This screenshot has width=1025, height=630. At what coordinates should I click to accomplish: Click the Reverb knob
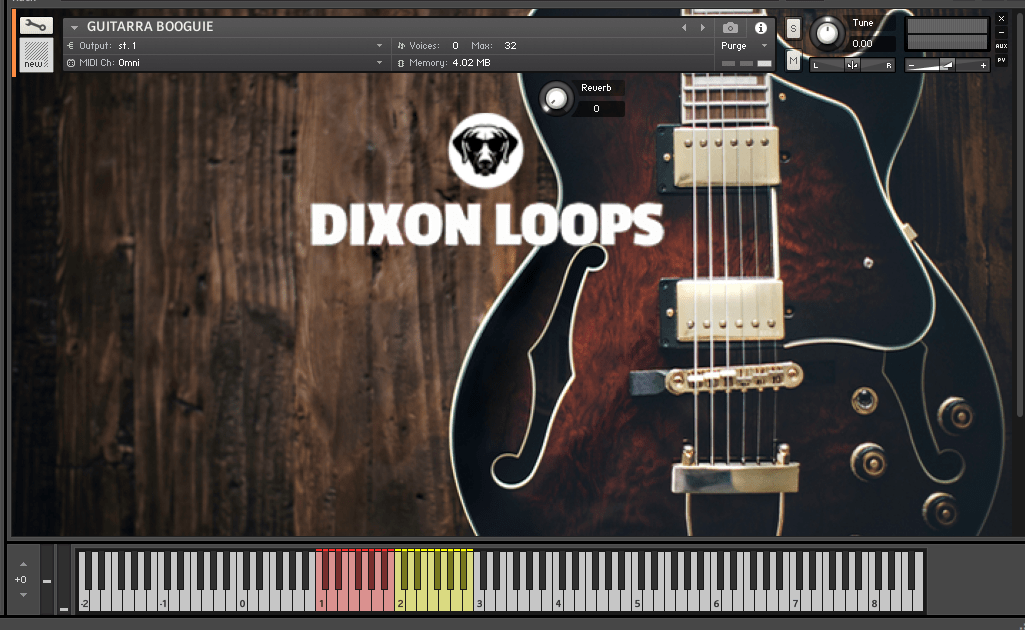click(x=556, y=98)
